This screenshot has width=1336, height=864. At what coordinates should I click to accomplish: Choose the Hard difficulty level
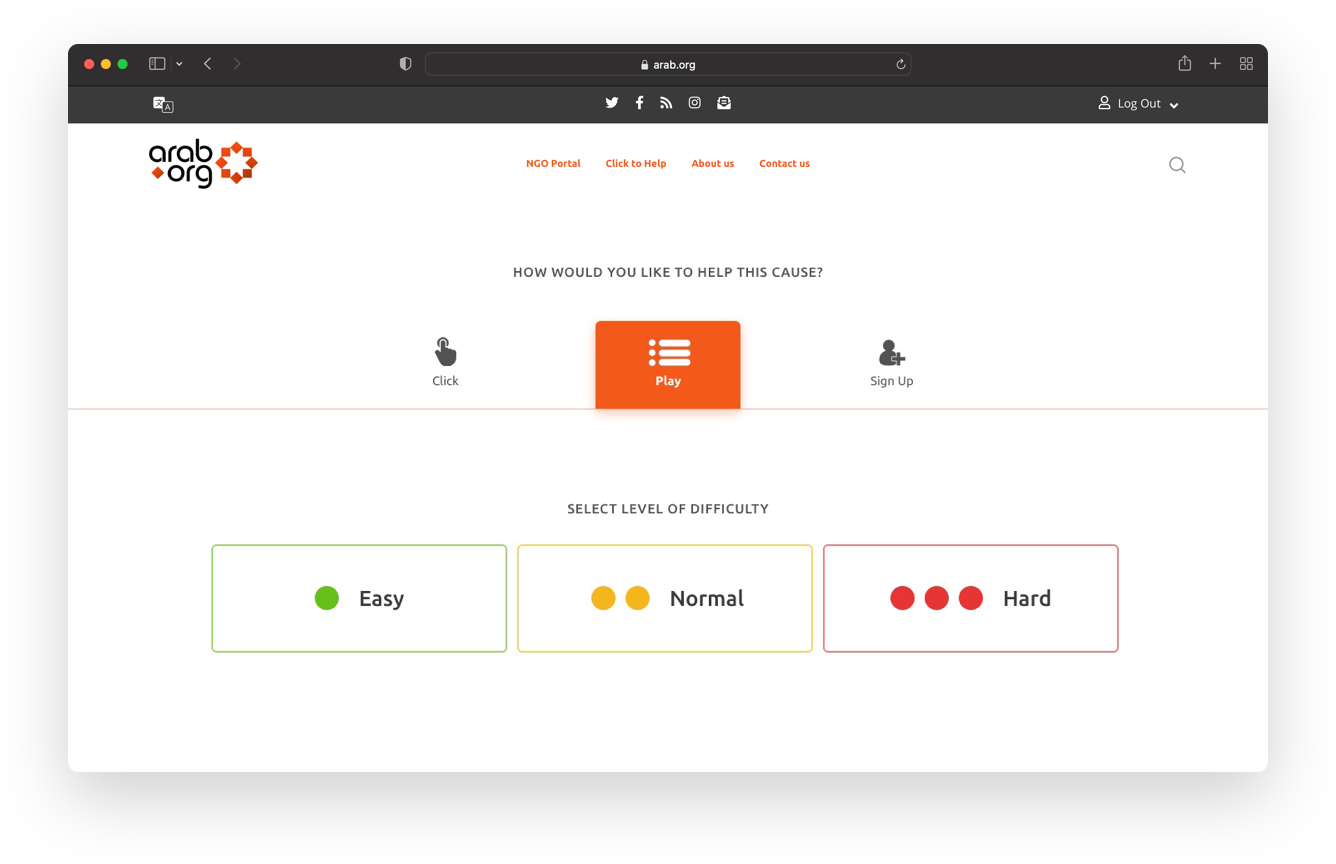(x=970, y=598)
